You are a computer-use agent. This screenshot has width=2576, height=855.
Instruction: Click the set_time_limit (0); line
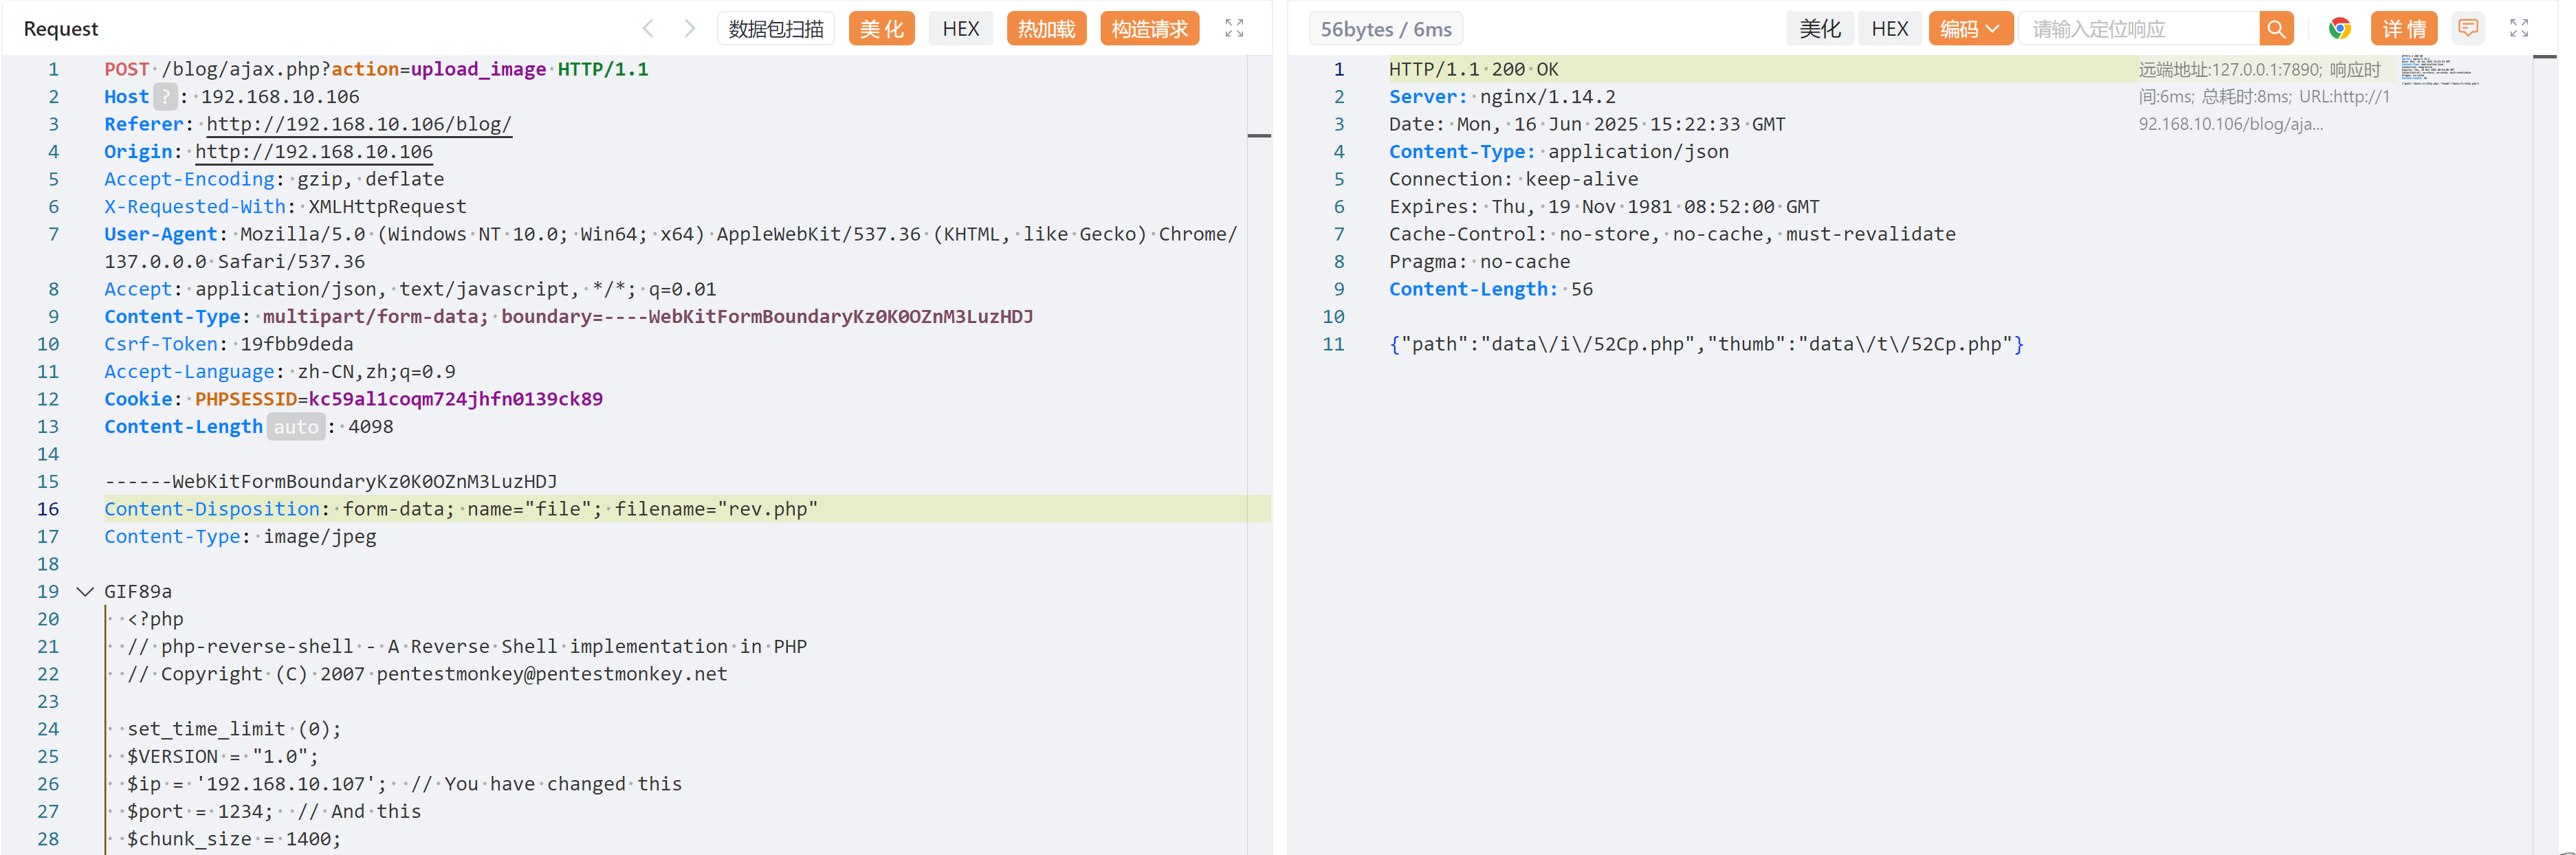(234, 729)
